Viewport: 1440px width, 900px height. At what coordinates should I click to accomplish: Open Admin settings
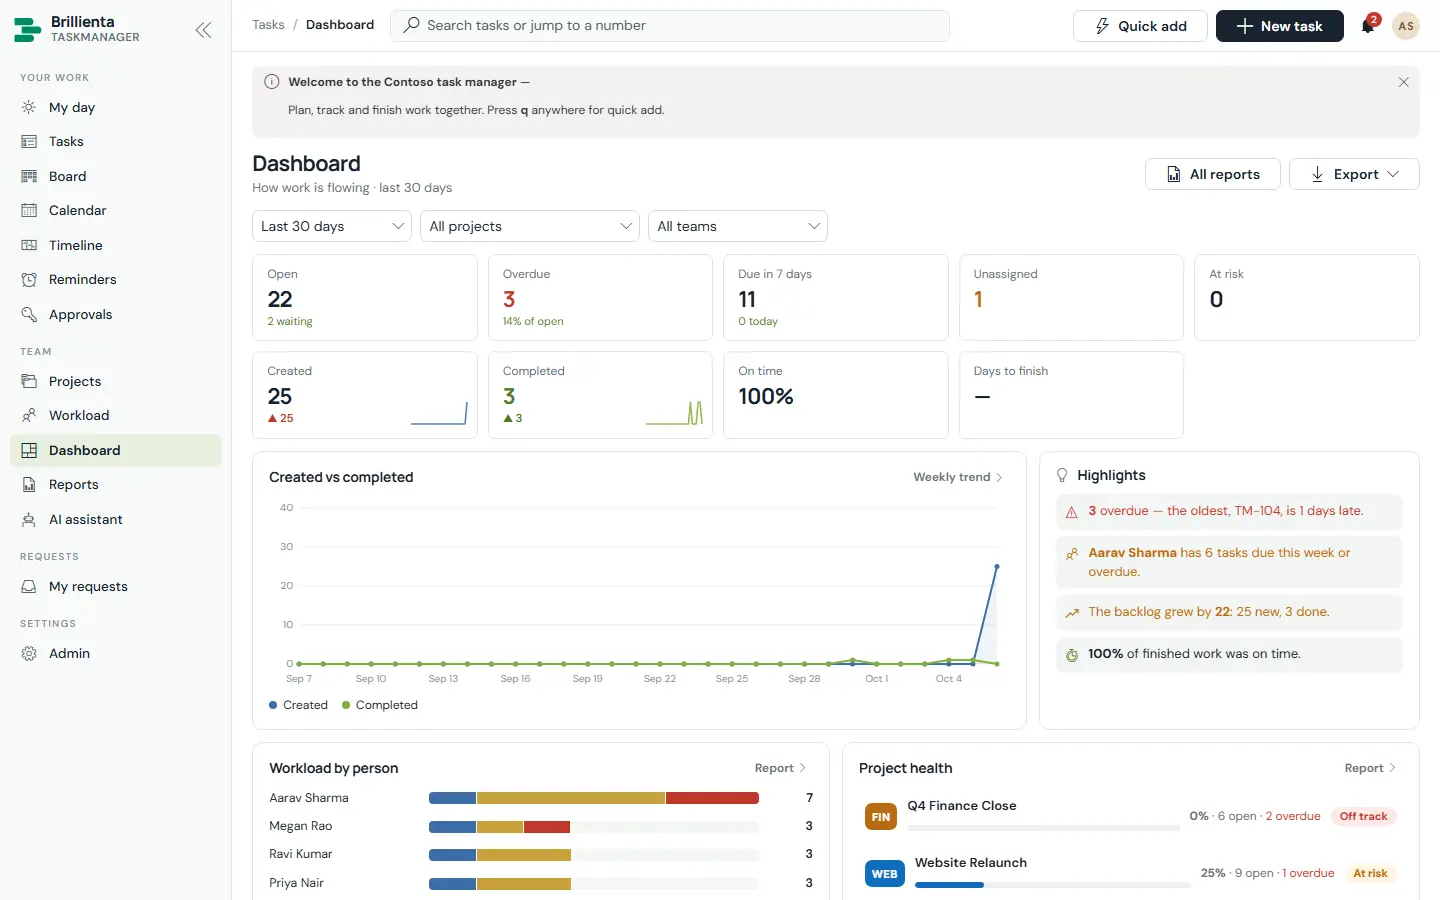[x=115, y=653]
